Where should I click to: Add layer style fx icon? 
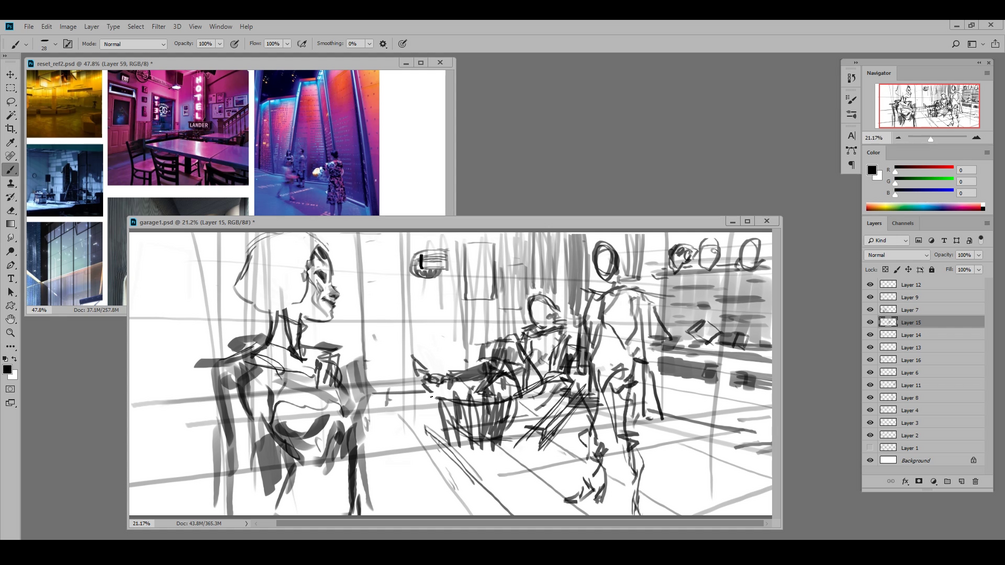905,481
